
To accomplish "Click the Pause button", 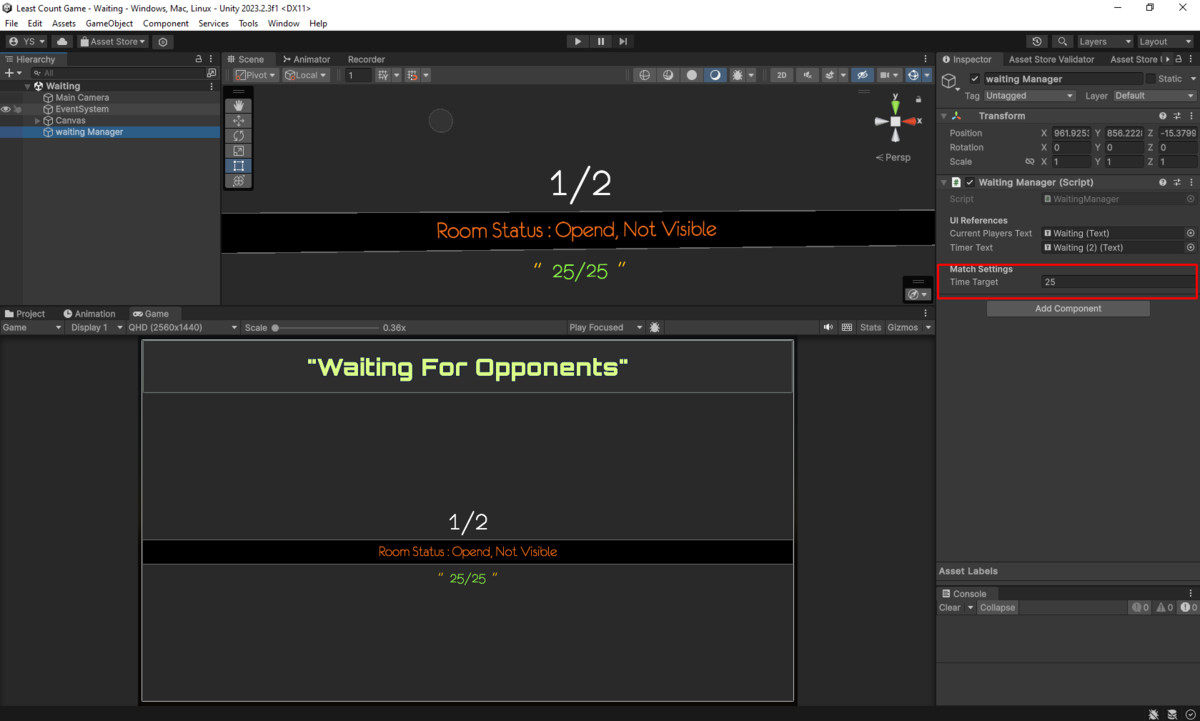I will (x=601, y=41).
